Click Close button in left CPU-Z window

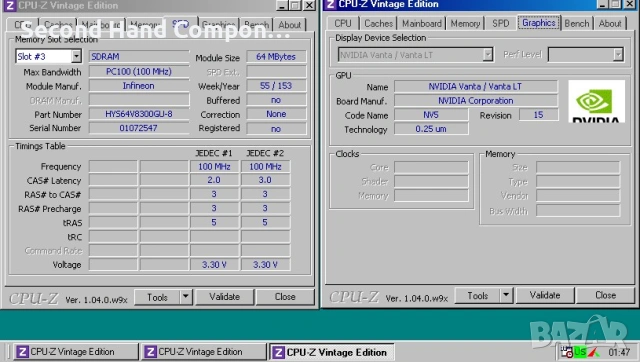click(285, 297)
